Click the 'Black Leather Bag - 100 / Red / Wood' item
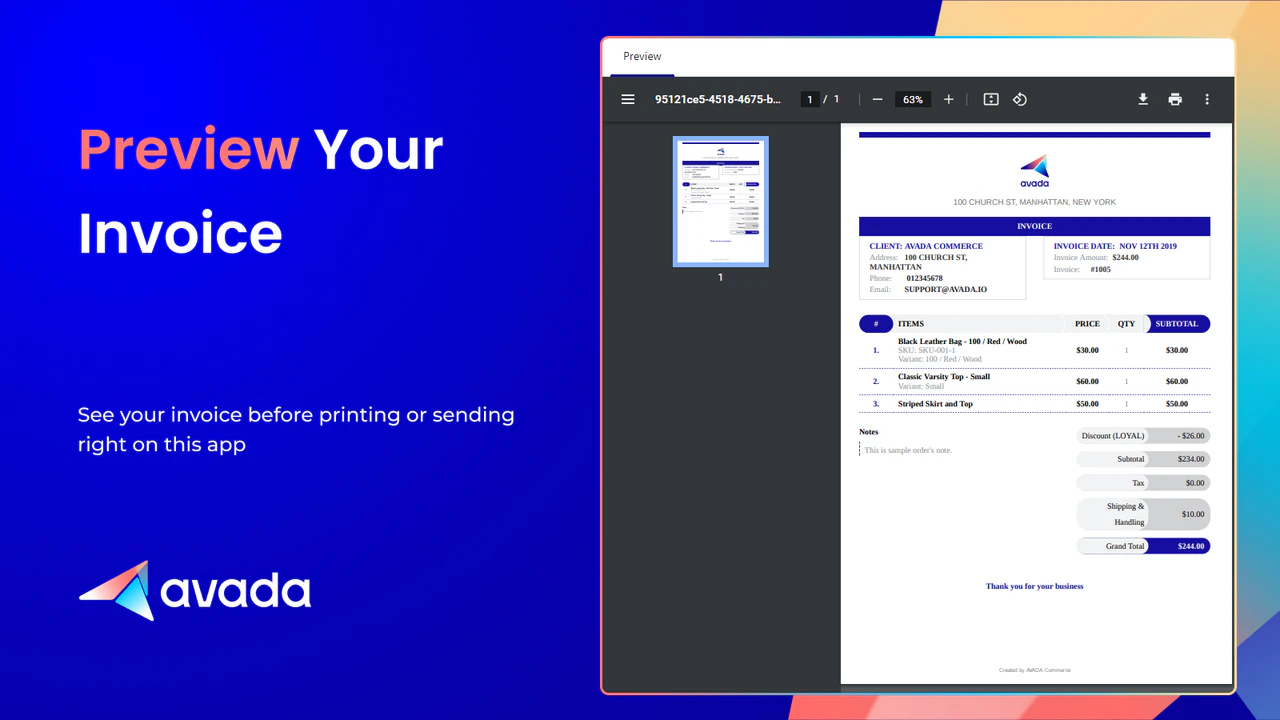This screenshot has width=1280, height=720. (x=962, y=341)
